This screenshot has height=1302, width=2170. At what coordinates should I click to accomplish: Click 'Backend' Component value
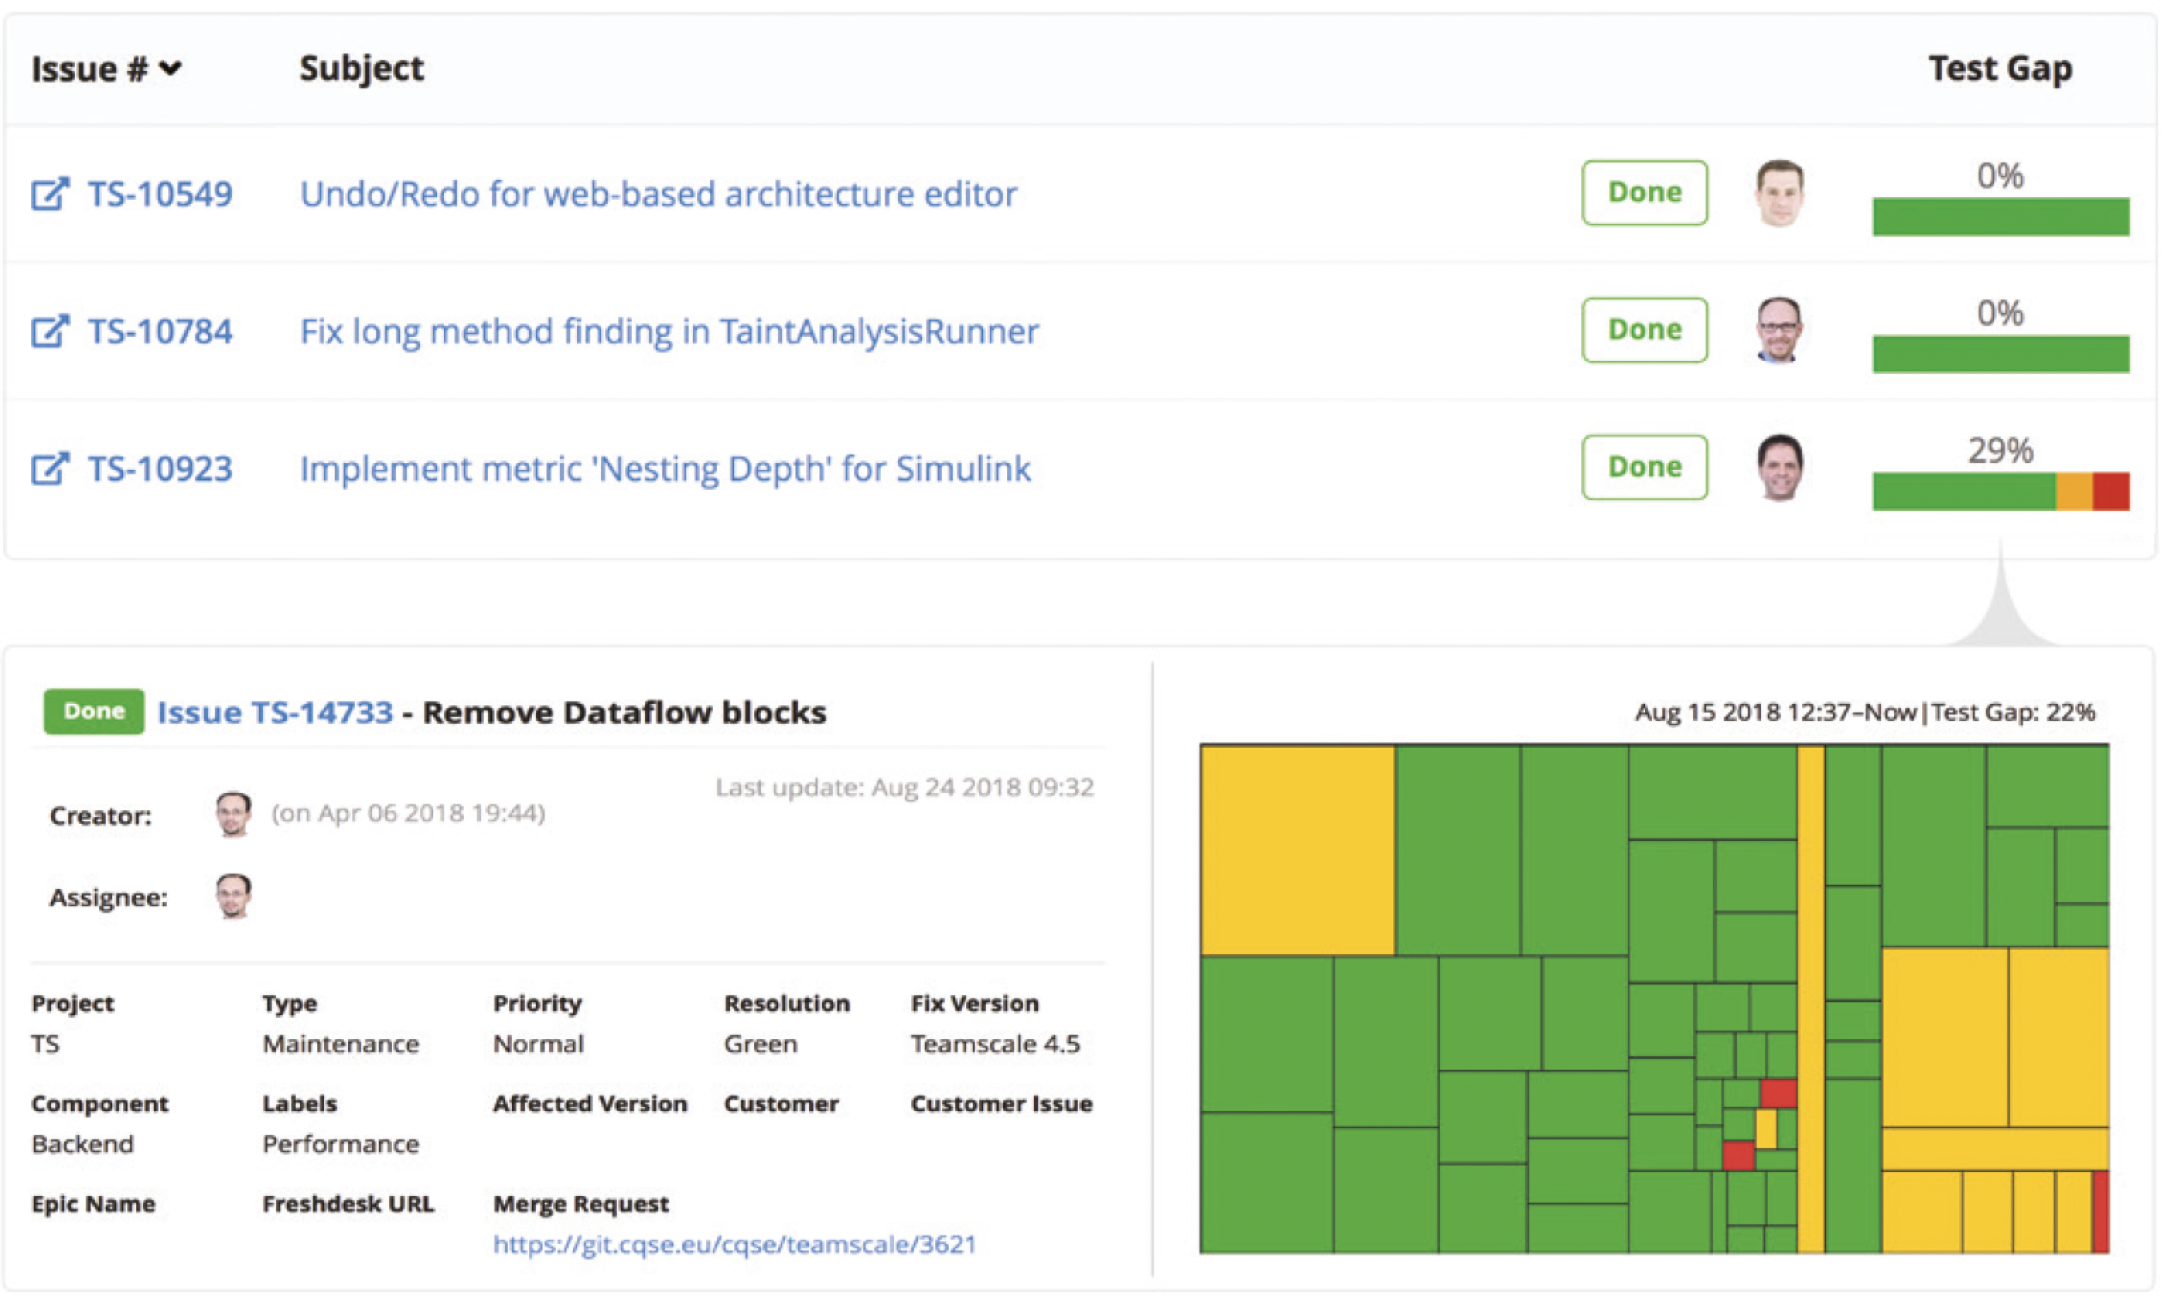(x=82, y=1144)
